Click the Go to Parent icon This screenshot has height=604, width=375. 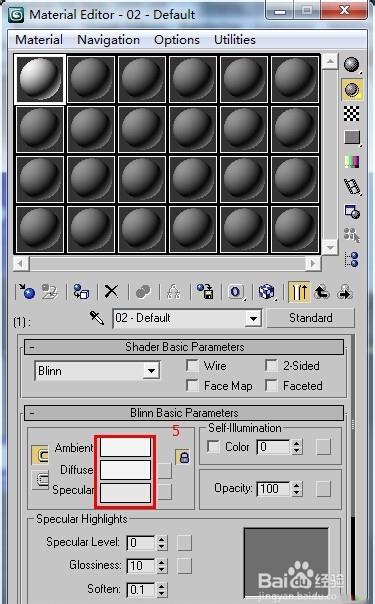click(322, 292)
